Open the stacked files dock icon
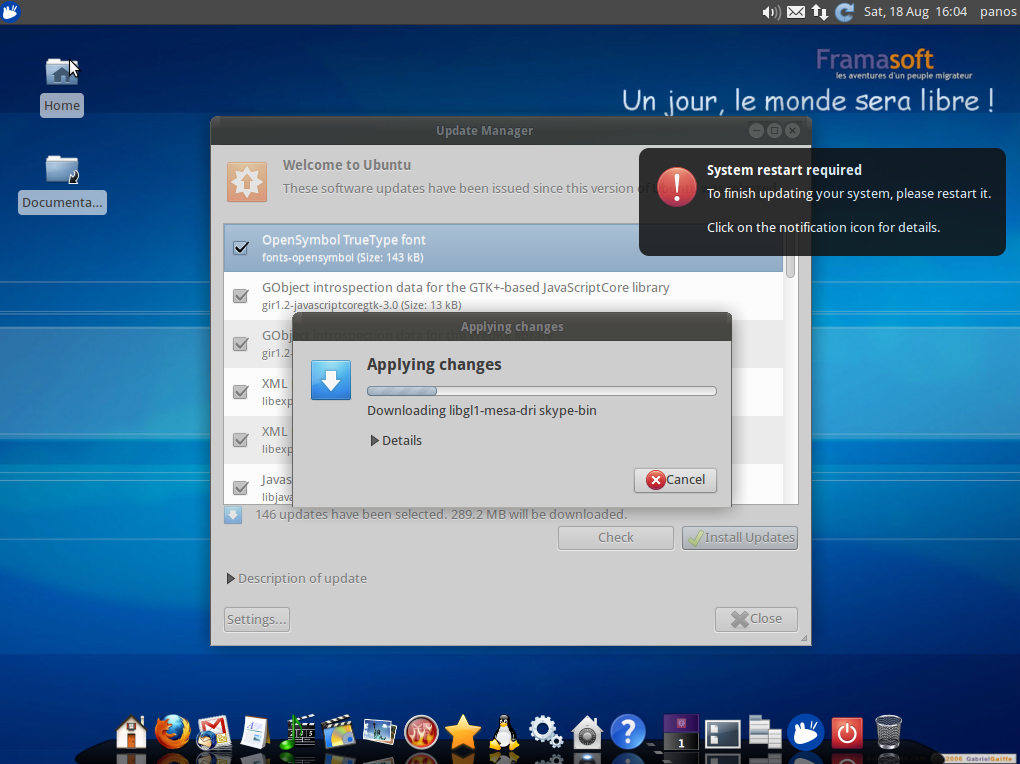Screen dimensions: 1020x764 point(764,732)
